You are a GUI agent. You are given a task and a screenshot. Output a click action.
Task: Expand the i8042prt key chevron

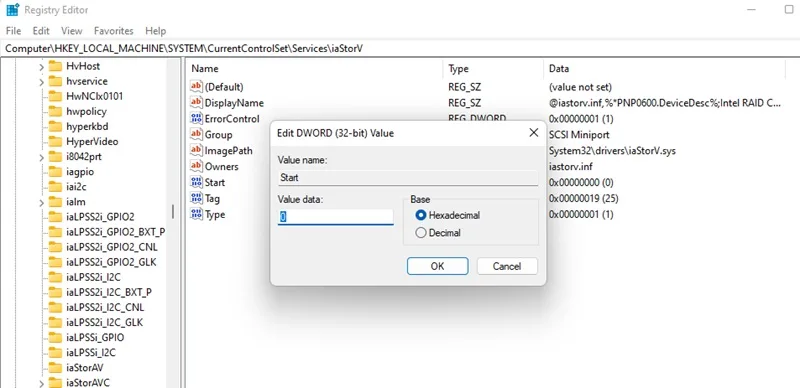click(x=42, y=157)
